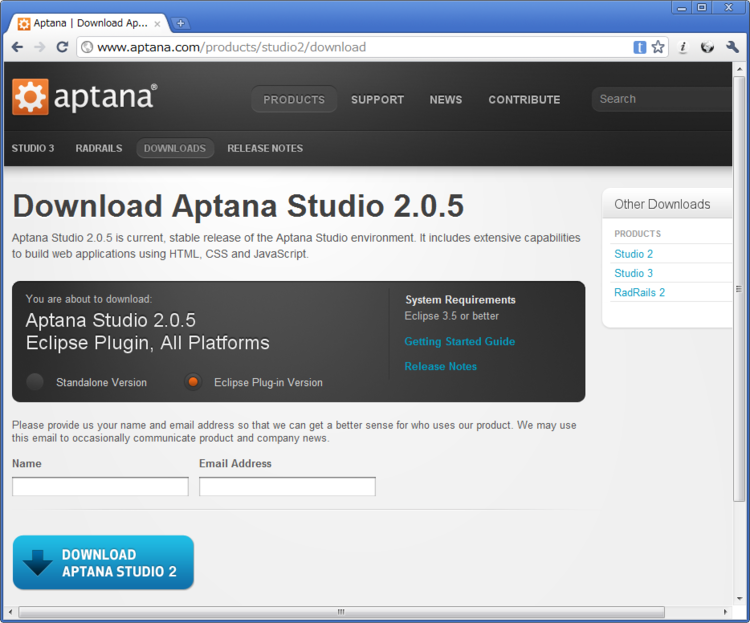Click the vertical scrollbar down arrow
The image size is (750, 623).
pos(739,599)
